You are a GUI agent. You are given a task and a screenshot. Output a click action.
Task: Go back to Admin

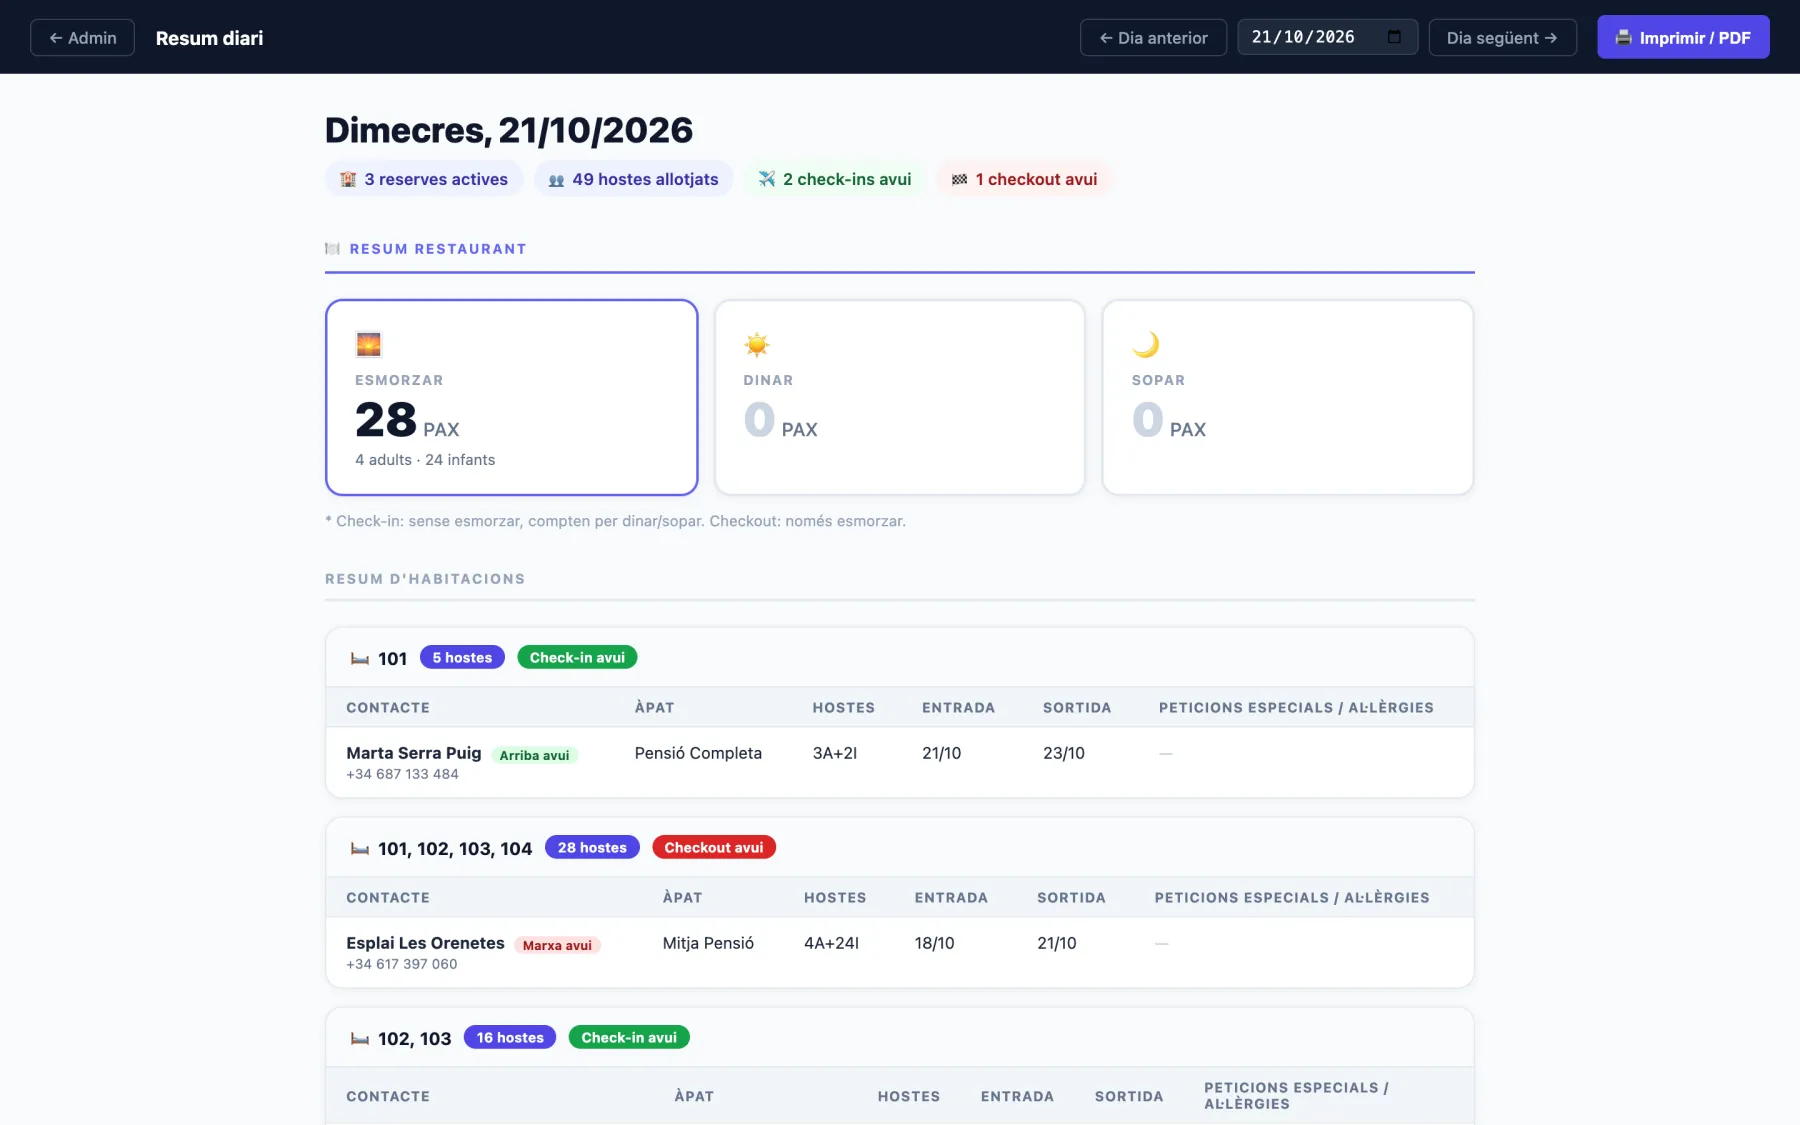pos(82,38)
